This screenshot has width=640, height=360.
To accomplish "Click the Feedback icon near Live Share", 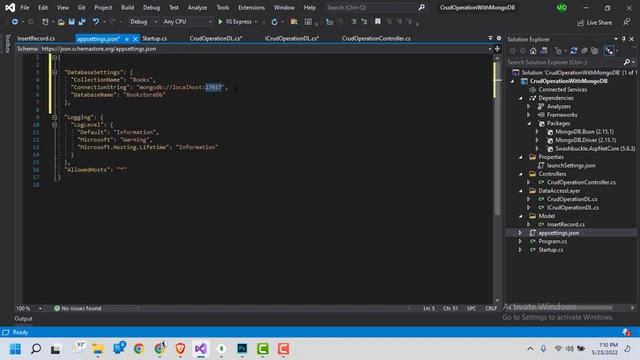I will coord(627,22).
